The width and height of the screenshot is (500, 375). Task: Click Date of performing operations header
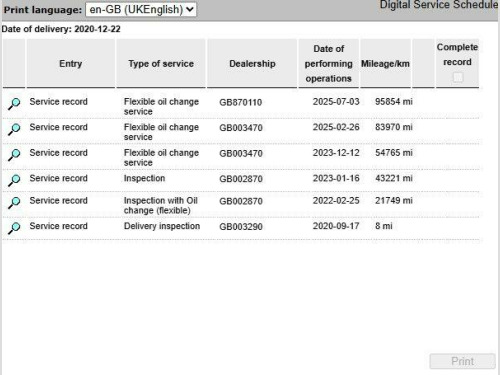[x=329, y=63]
